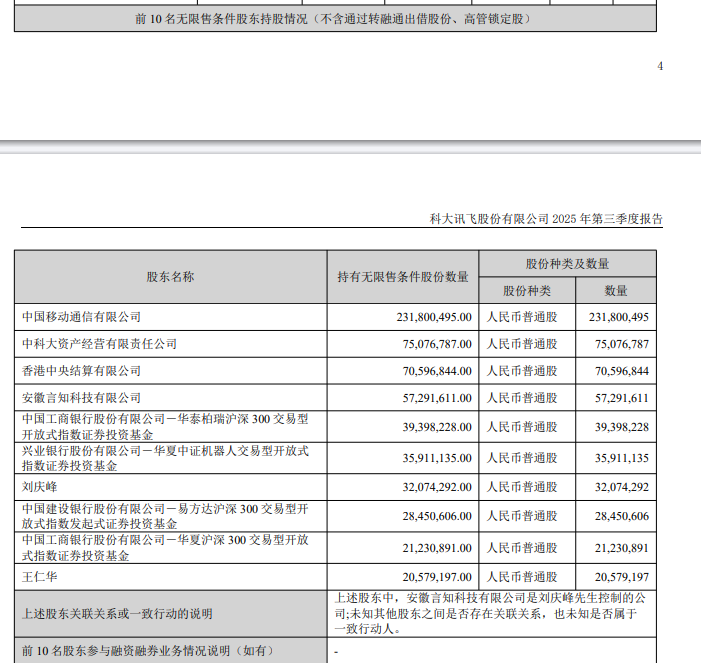Click the 前 10 名无限售条件股东持股情况 title row

pos(334,19)
